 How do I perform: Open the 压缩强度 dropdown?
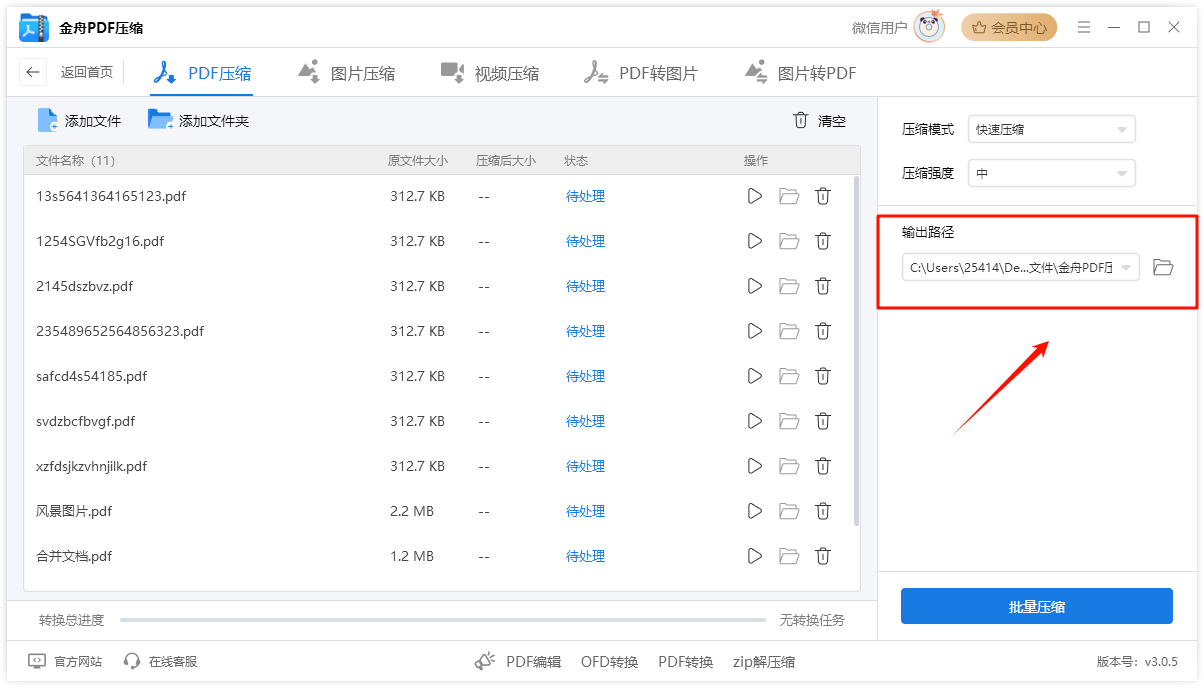(1052, 173)
